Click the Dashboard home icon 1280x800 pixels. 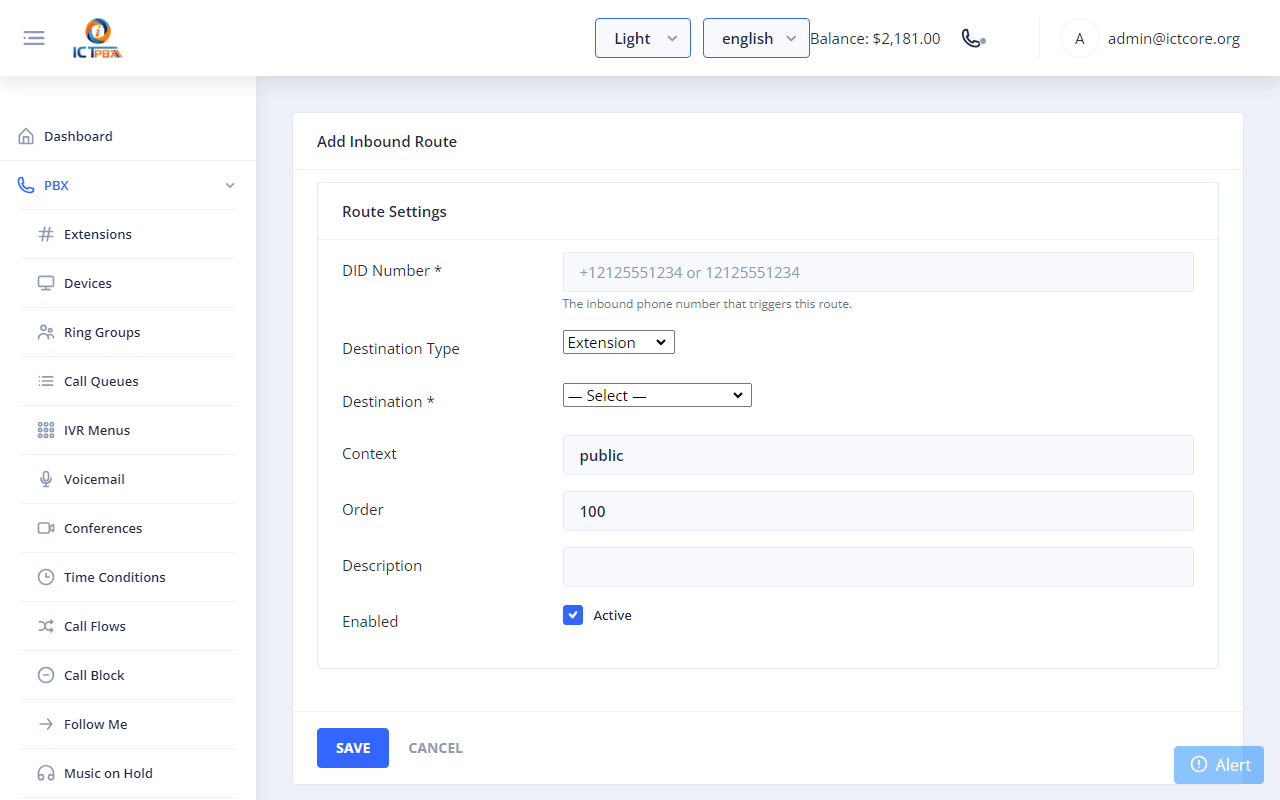point(26,136)
